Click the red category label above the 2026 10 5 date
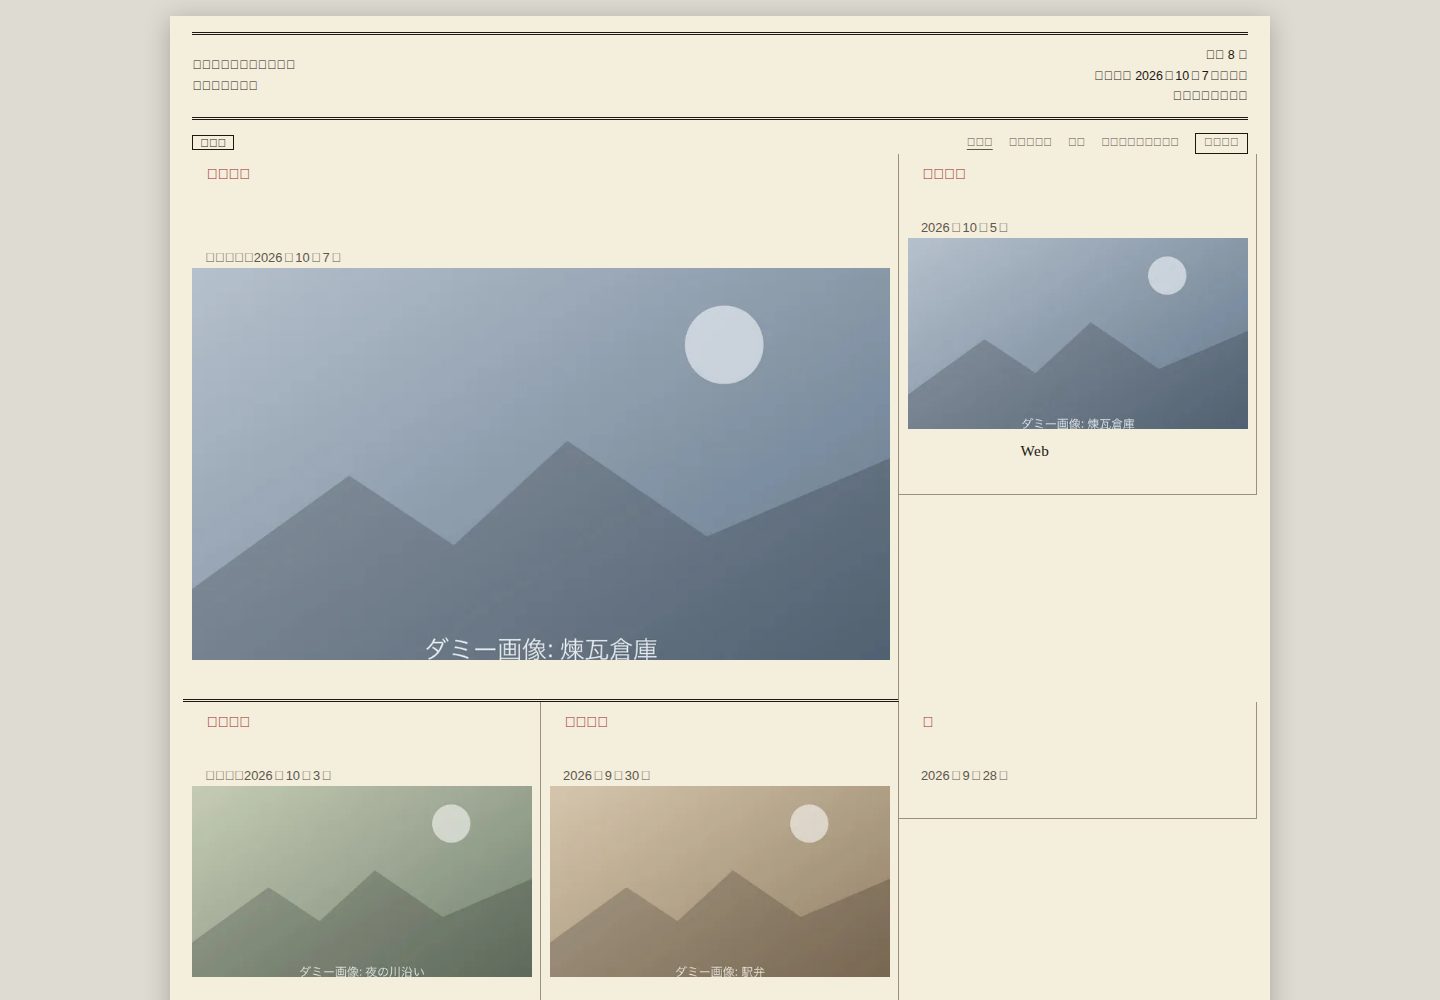 [944, 173]
